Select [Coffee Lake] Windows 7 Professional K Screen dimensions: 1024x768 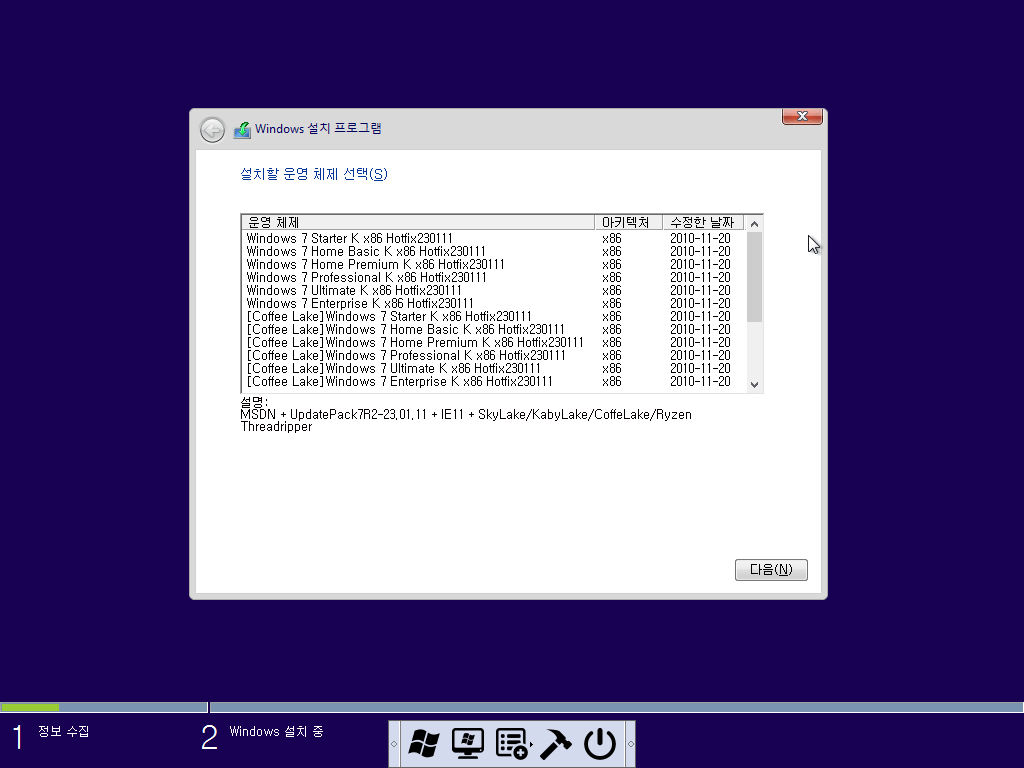493,356
